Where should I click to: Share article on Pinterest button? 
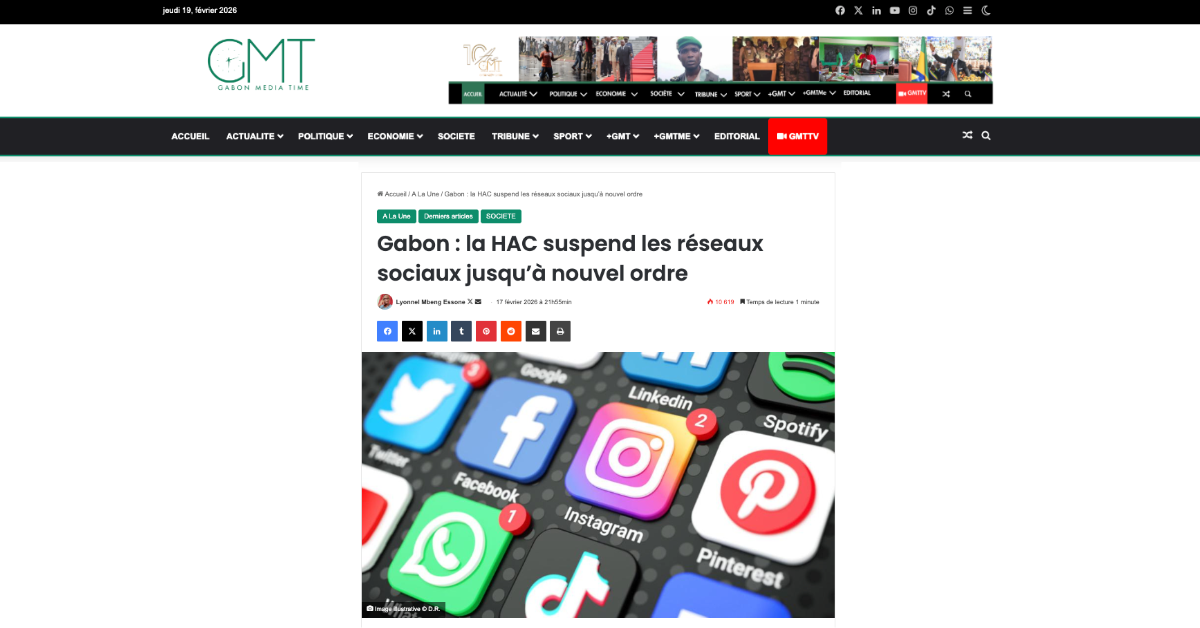(x=486, y=331)
